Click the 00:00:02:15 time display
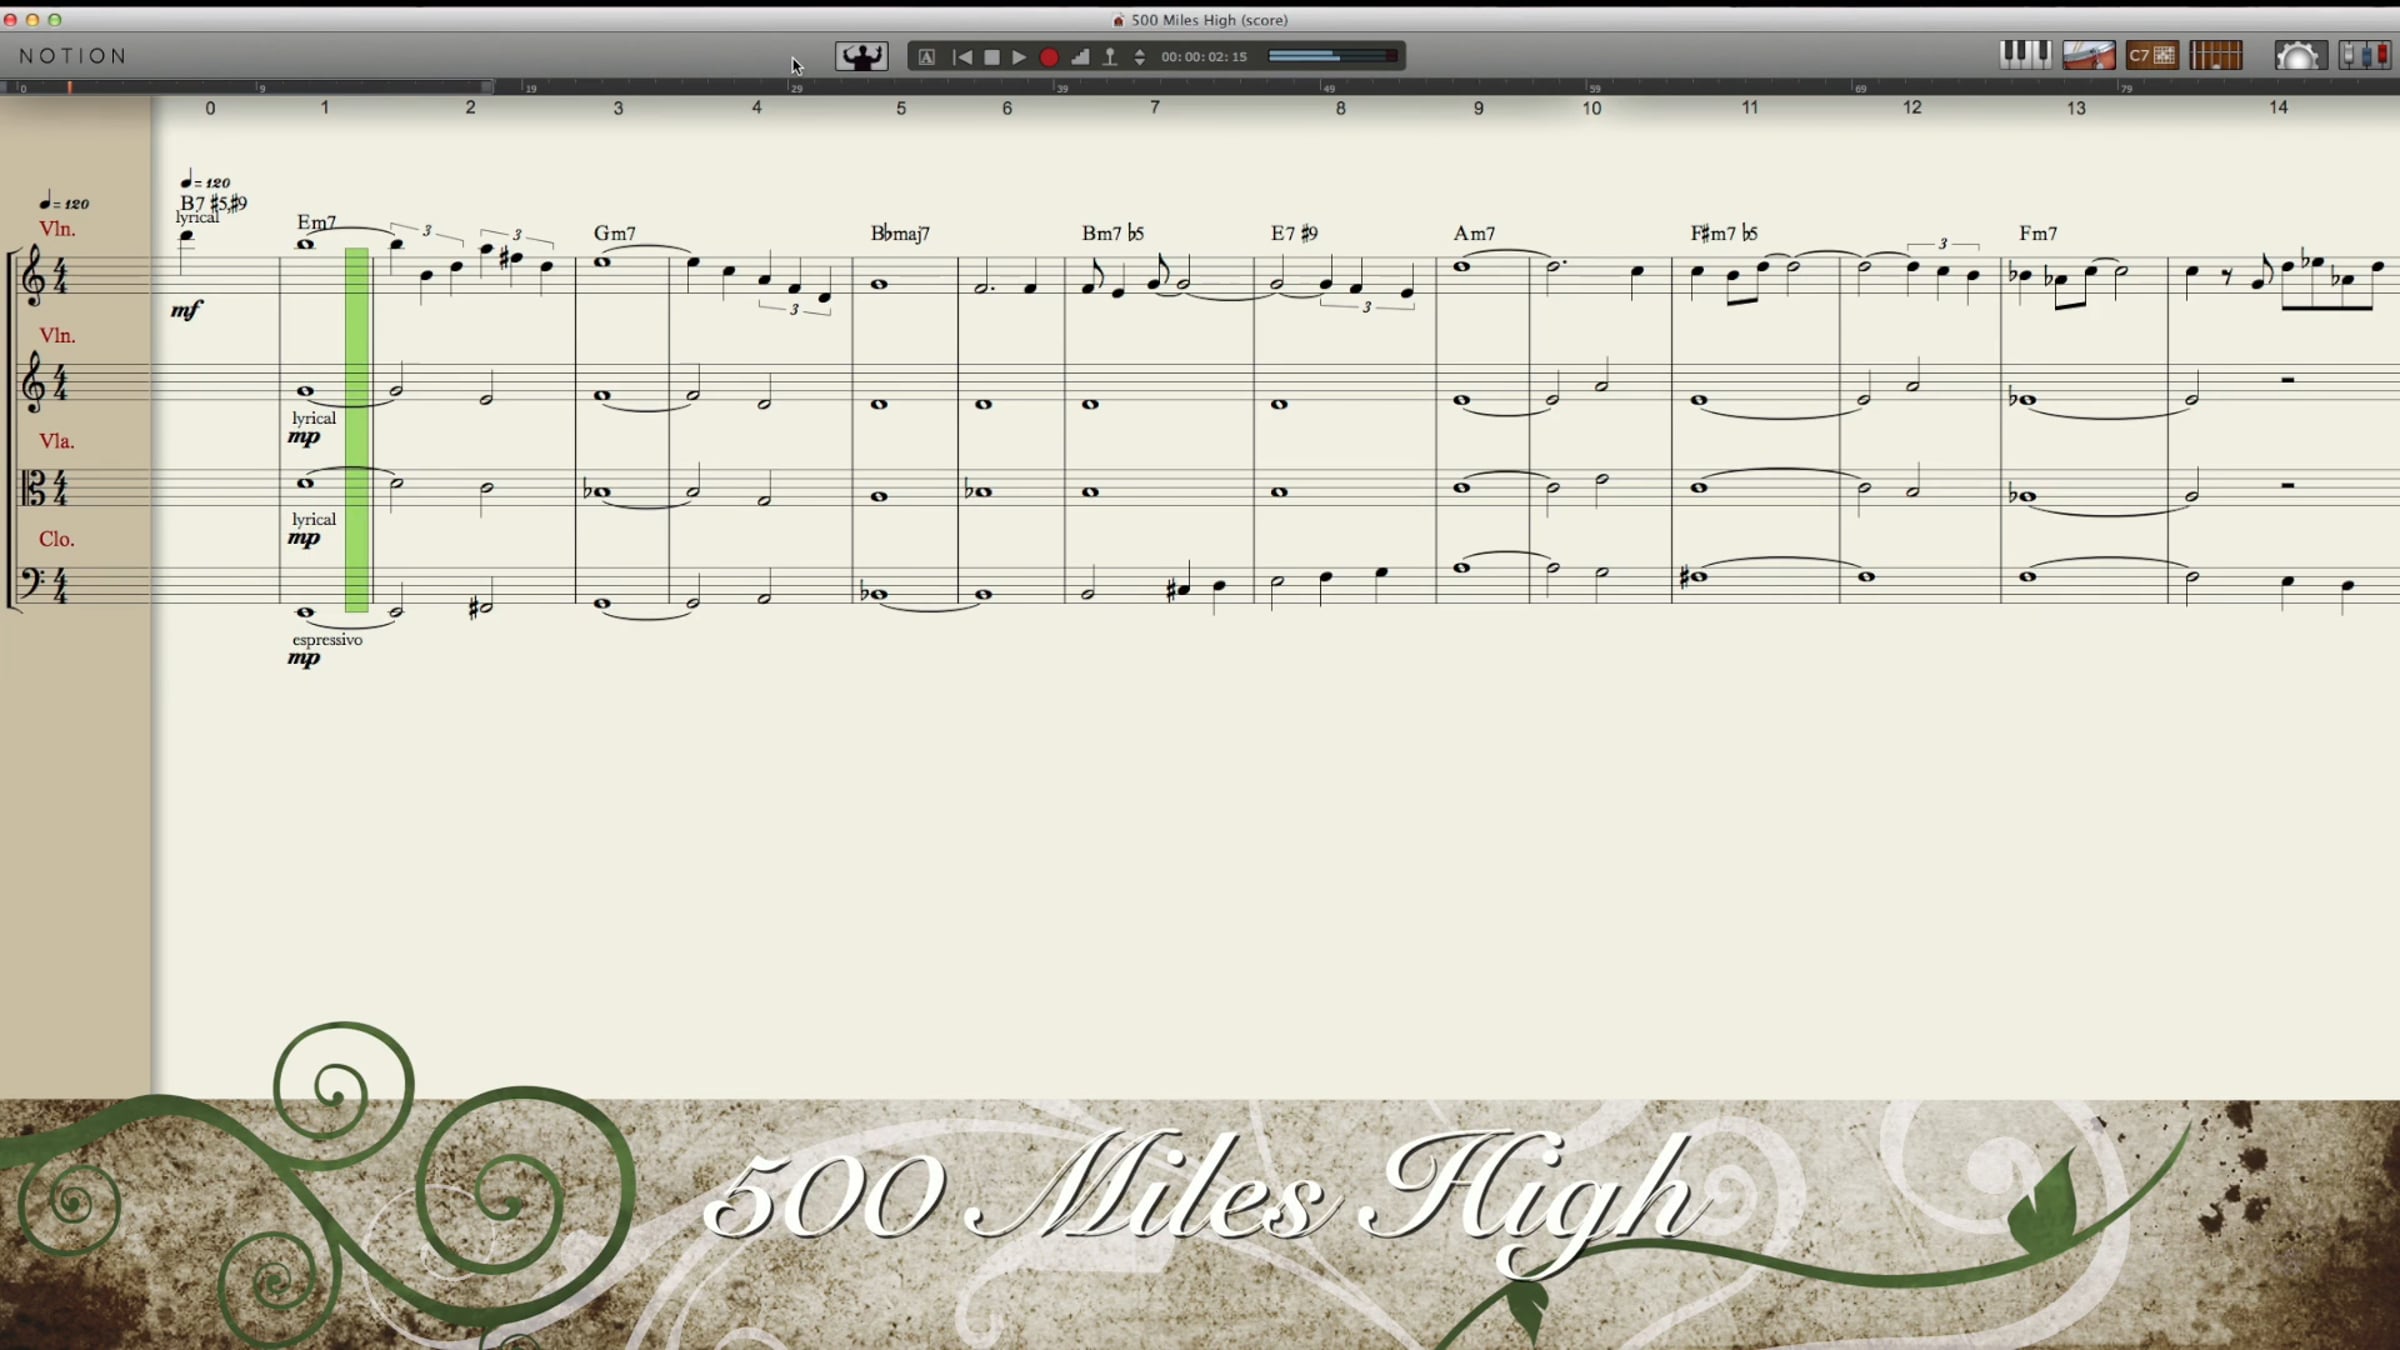2400x1350 pixels. (x=1204, y=57)
